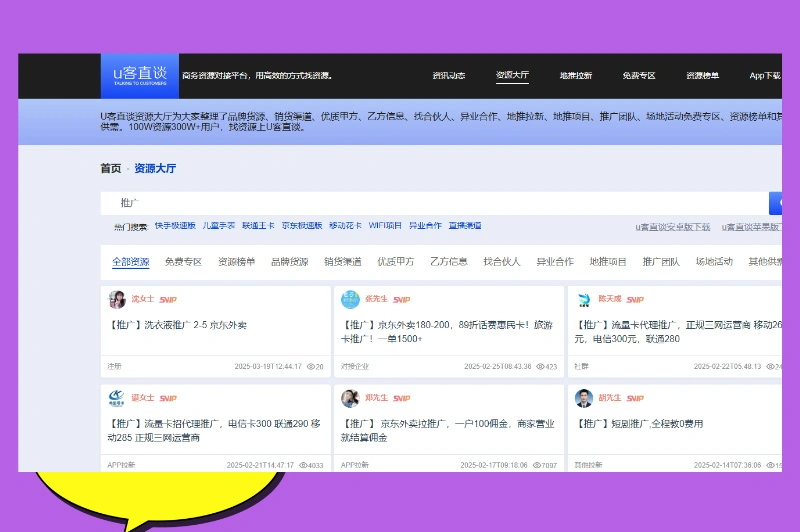800x532 pixels.
Task: Click hot search 京东极速版
Action: tap(302, 225)
